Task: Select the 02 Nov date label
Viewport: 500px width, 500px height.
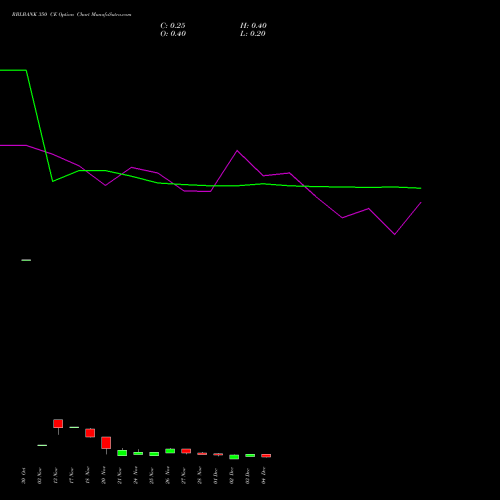Action: coord(39,476)
